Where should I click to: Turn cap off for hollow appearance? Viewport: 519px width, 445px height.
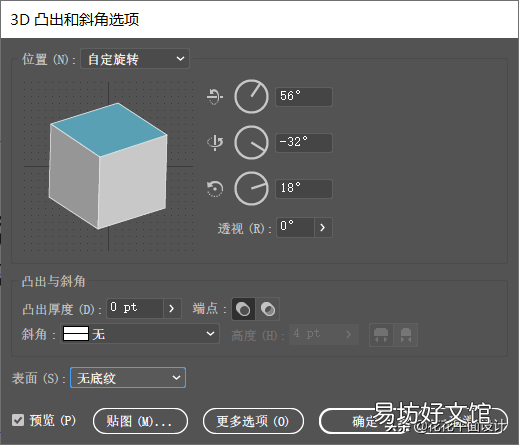[x=268, y=309]
